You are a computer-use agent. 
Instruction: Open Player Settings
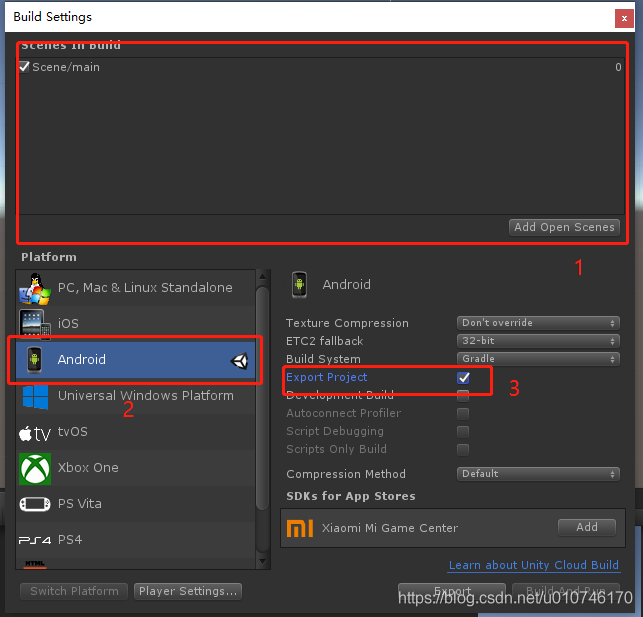point(188,592)
